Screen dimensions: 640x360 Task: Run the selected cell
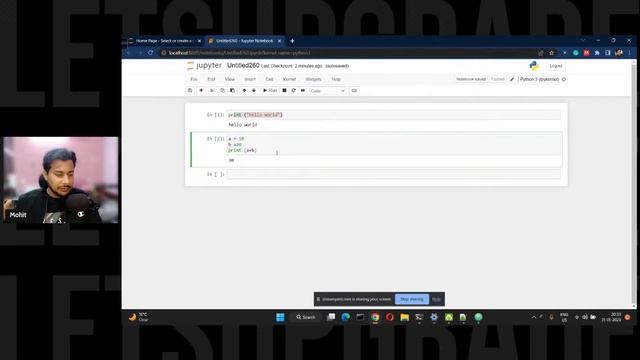[270, 91]
